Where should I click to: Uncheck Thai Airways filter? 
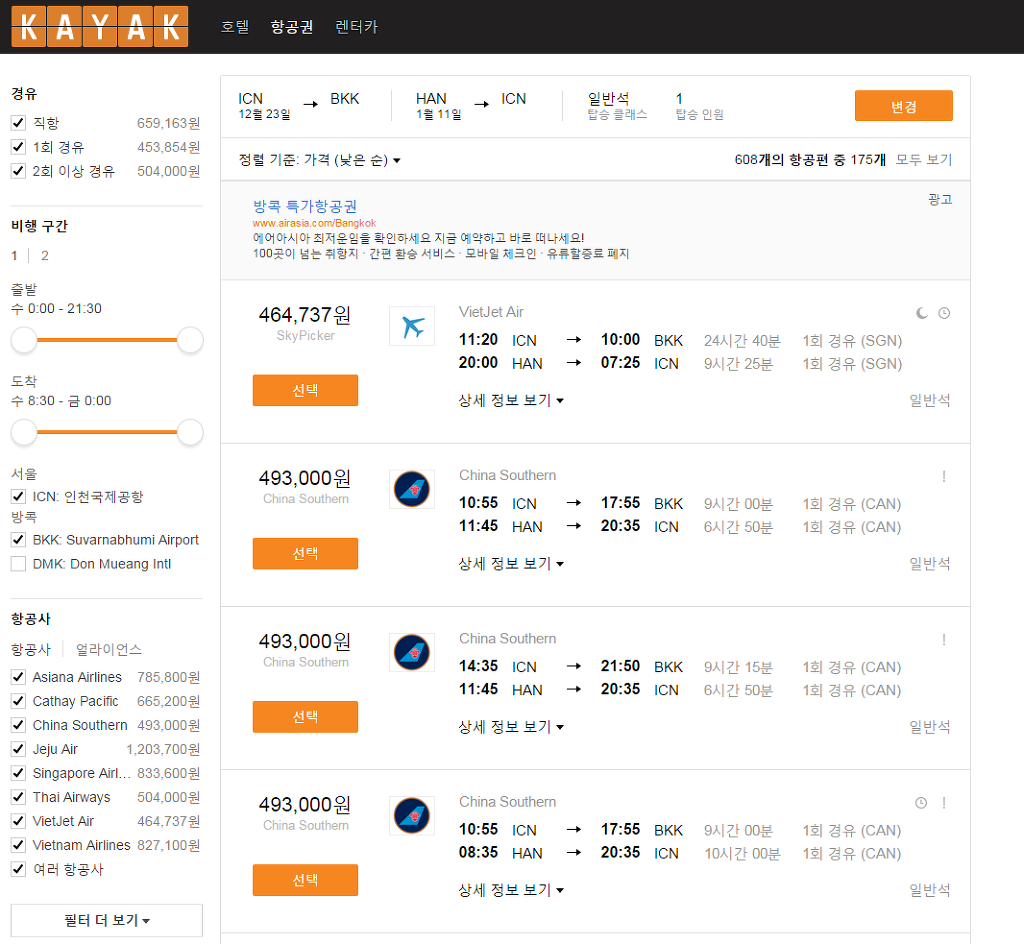click(18, 797)
